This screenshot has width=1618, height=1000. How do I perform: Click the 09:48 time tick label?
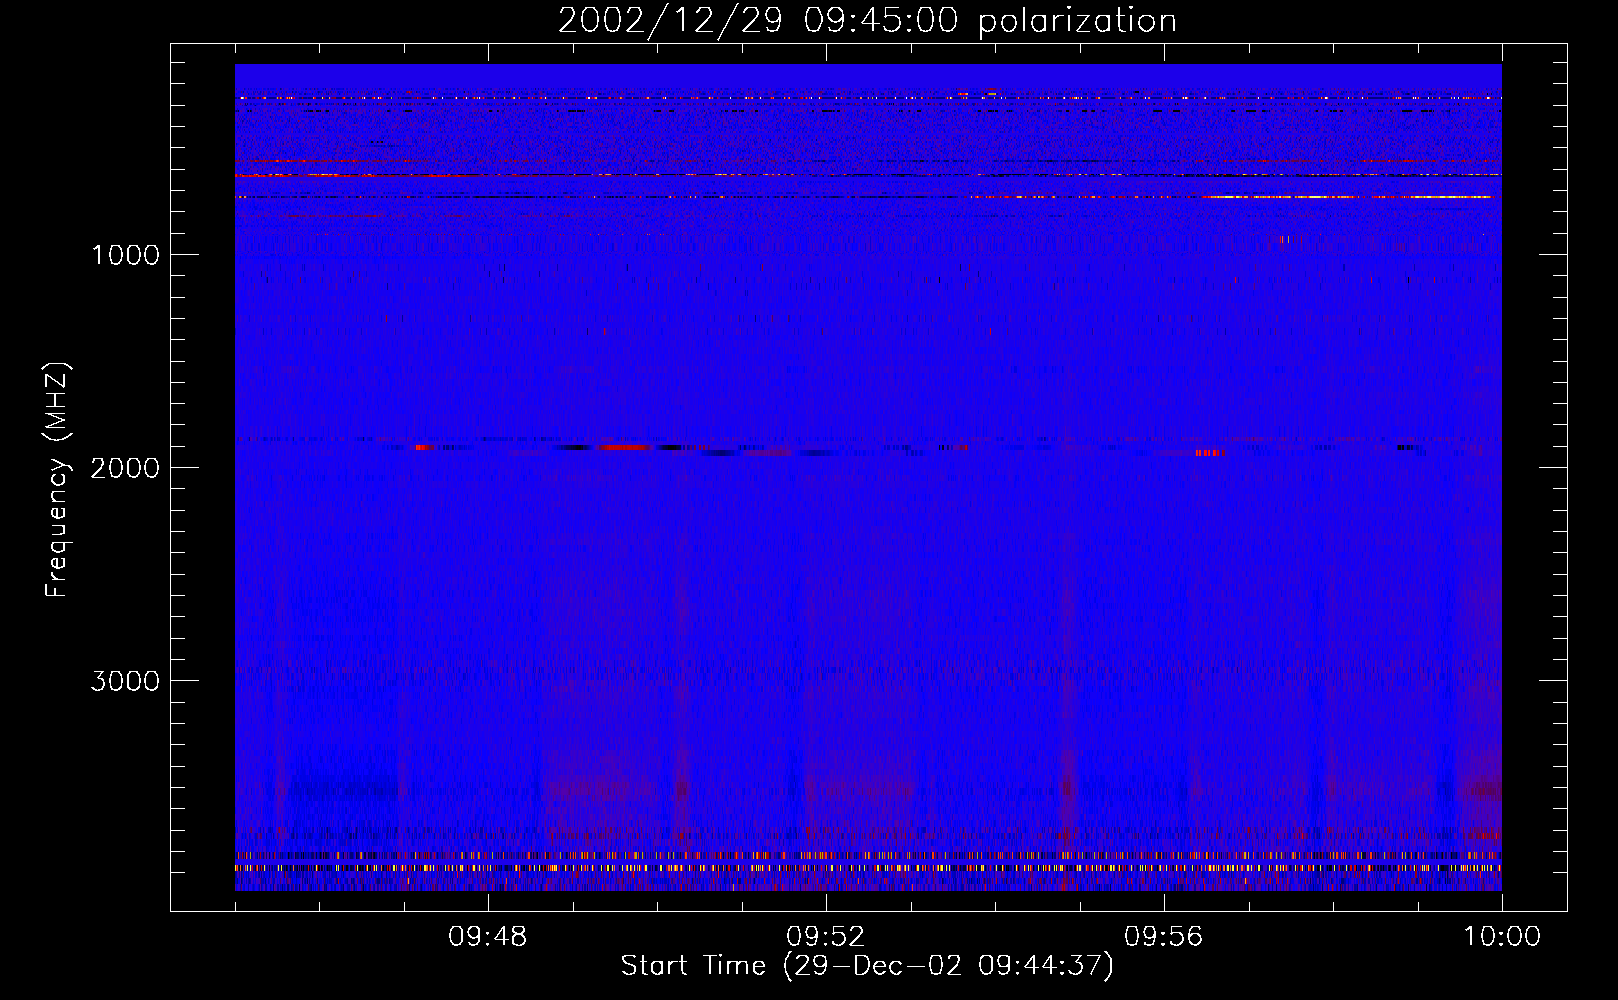(488, 937)
